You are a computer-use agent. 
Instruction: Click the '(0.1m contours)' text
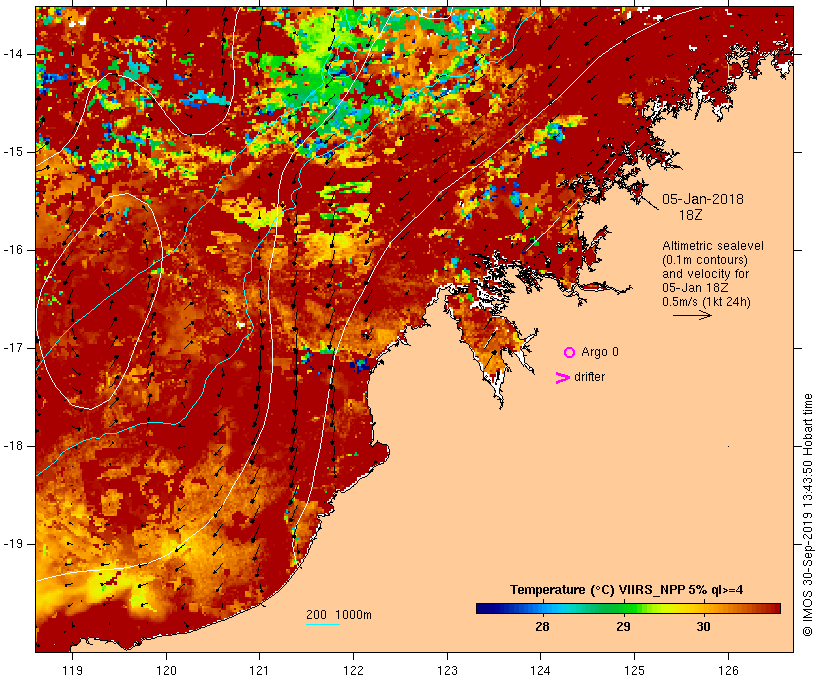click(705, 260)
